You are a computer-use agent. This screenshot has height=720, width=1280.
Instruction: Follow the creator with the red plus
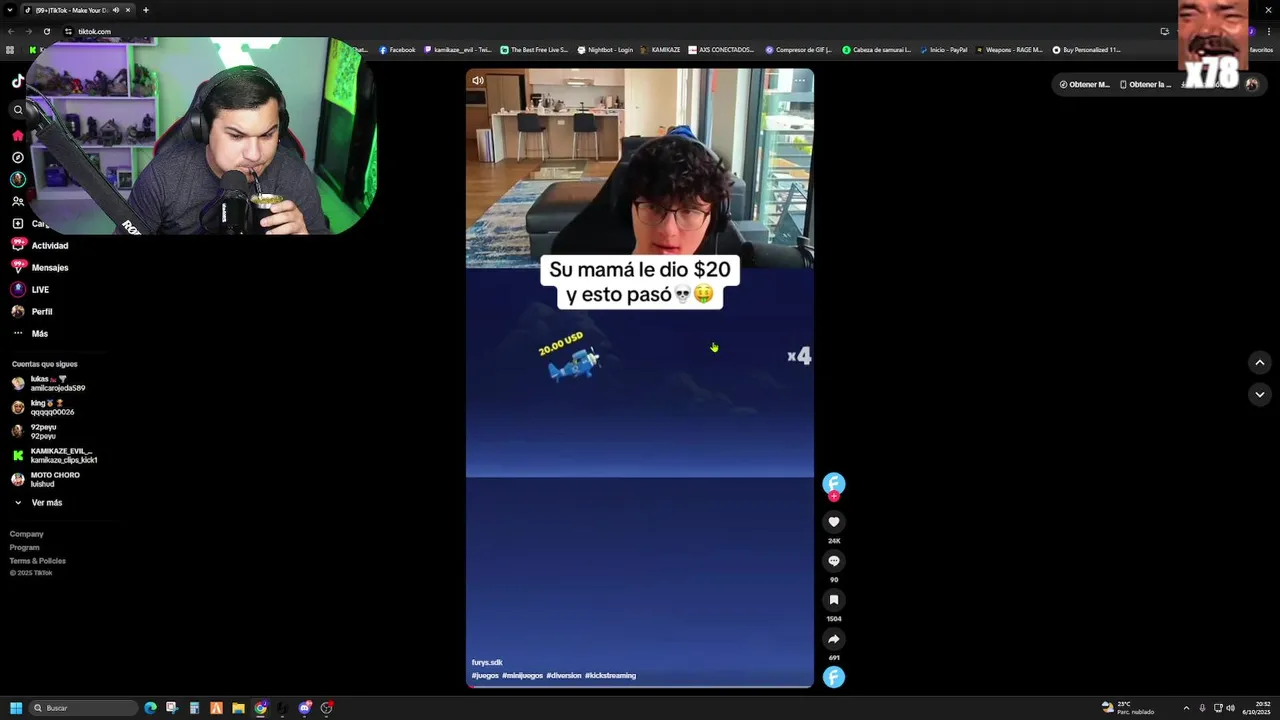(834, 496)
